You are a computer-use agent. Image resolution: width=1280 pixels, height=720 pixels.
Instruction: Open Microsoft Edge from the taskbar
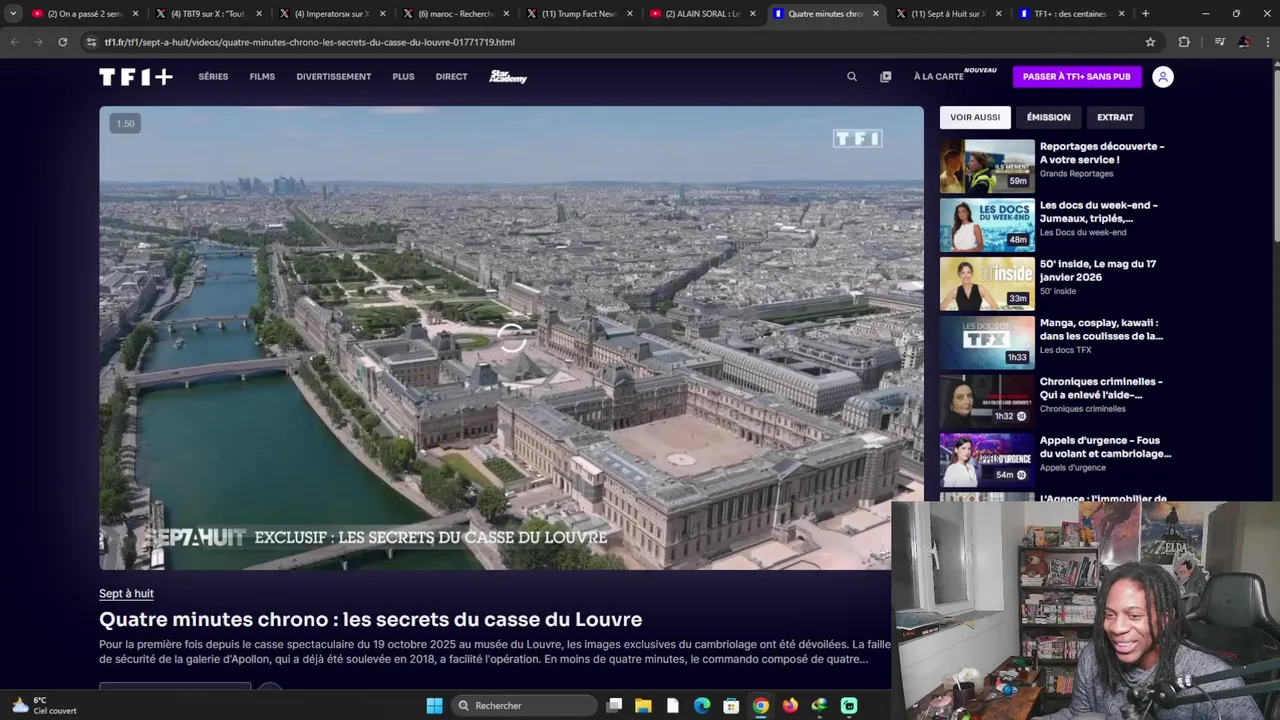tap(702, 705)
